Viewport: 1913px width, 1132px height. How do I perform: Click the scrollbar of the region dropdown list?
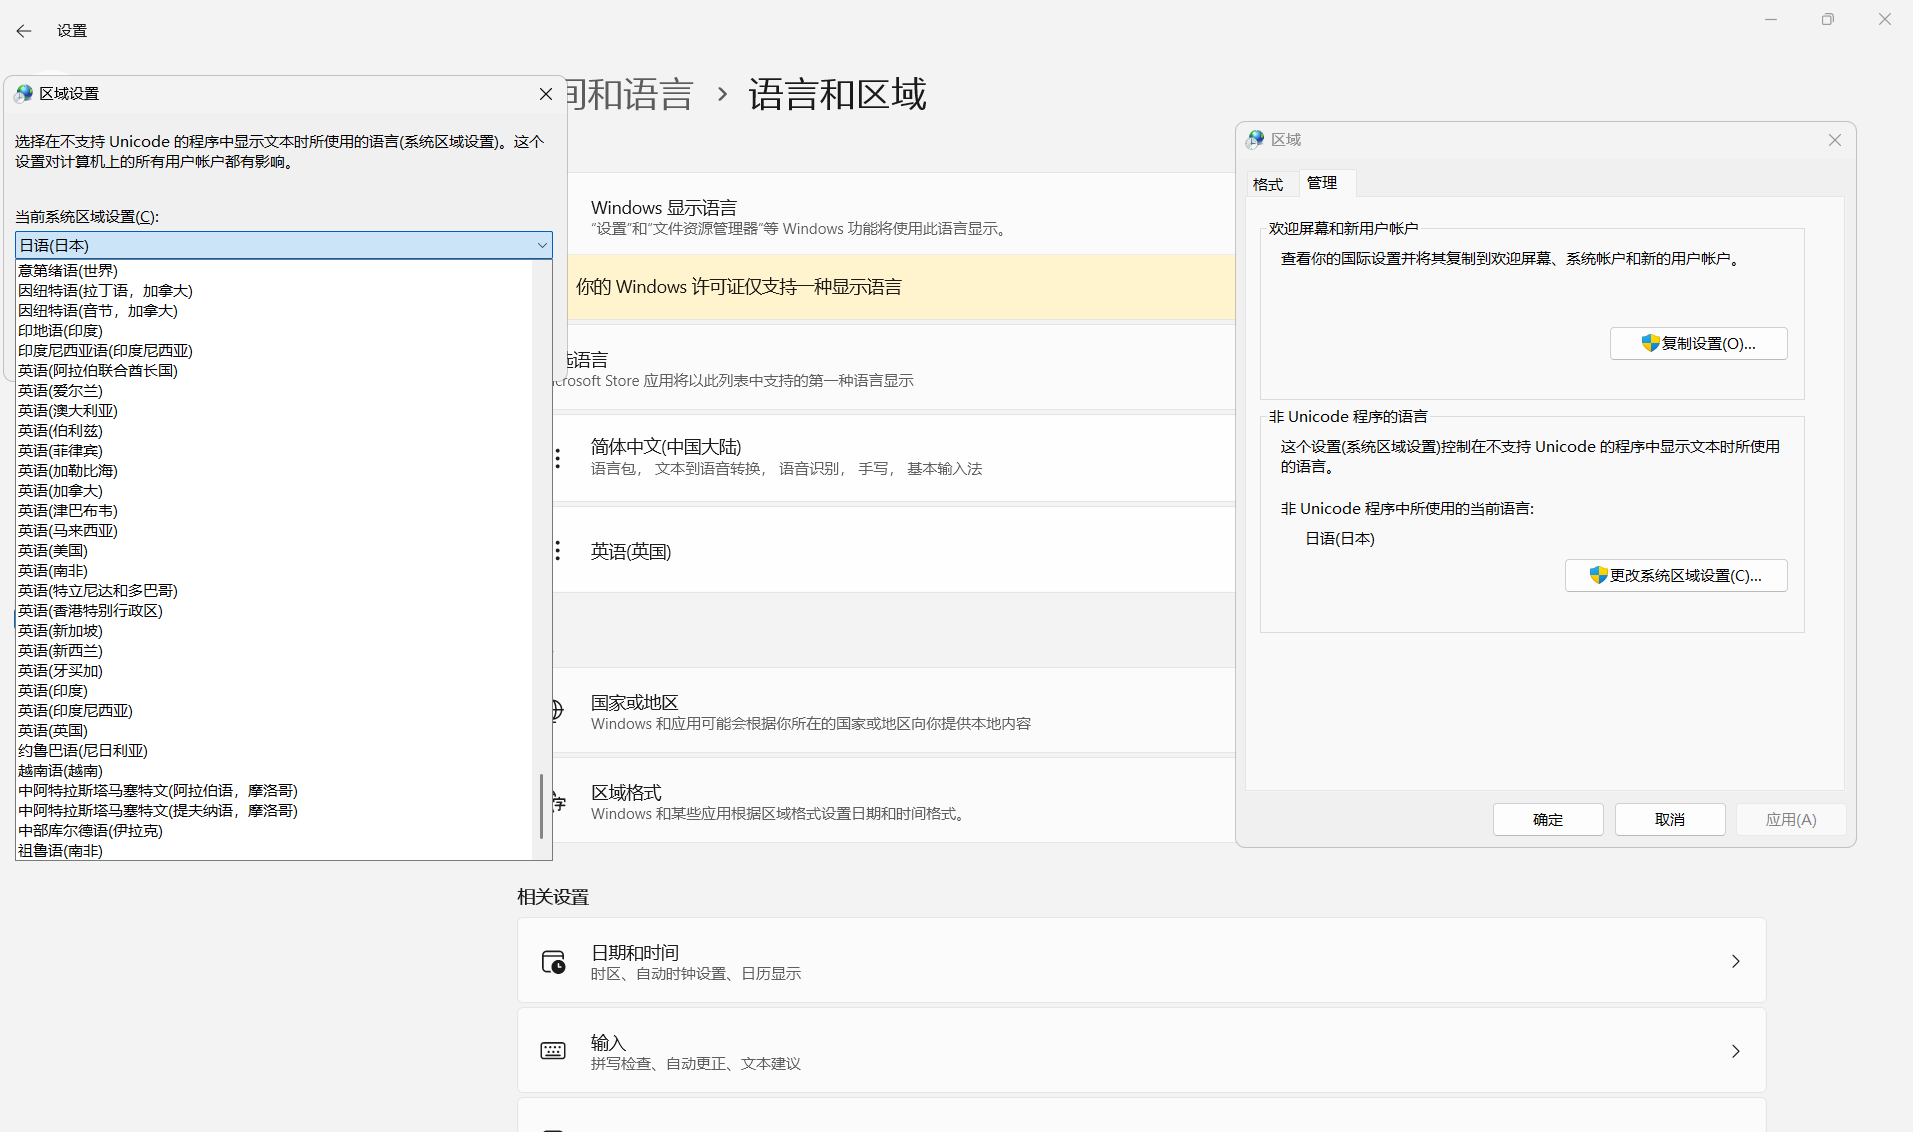(x=542, y=807)
